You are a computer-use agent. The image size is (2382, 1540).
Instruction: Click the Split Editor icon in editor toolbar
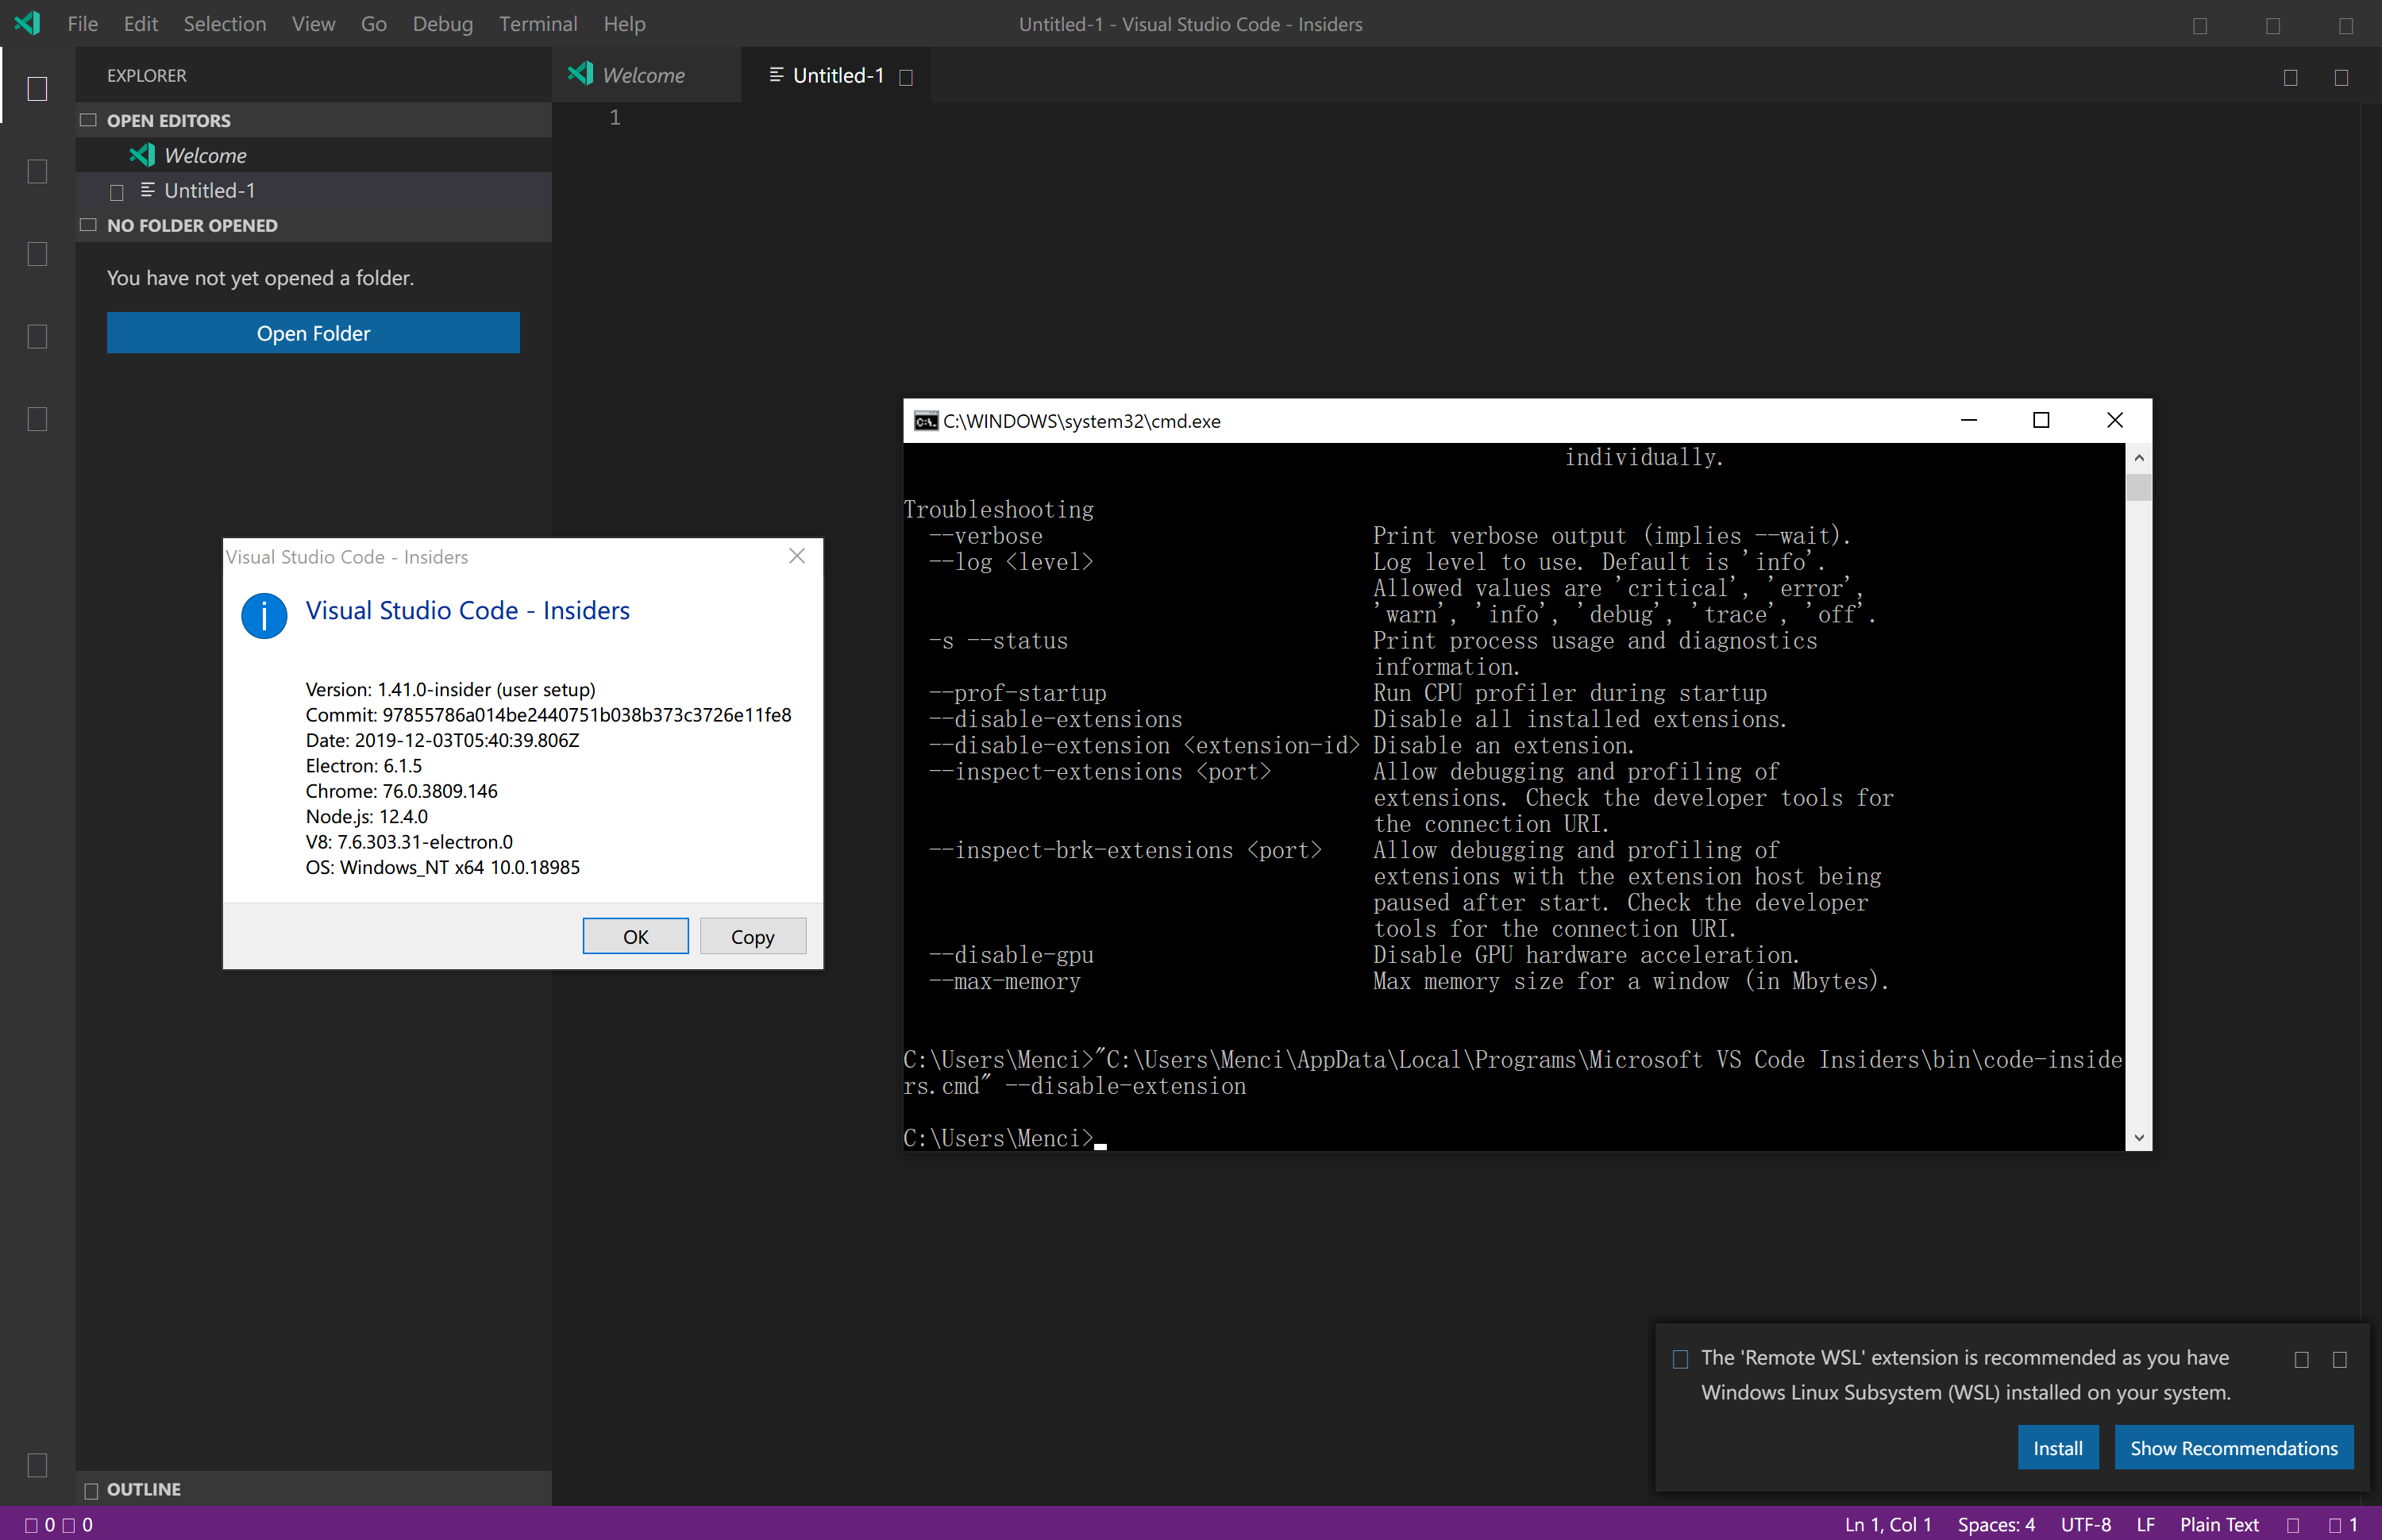[2290, 77]
